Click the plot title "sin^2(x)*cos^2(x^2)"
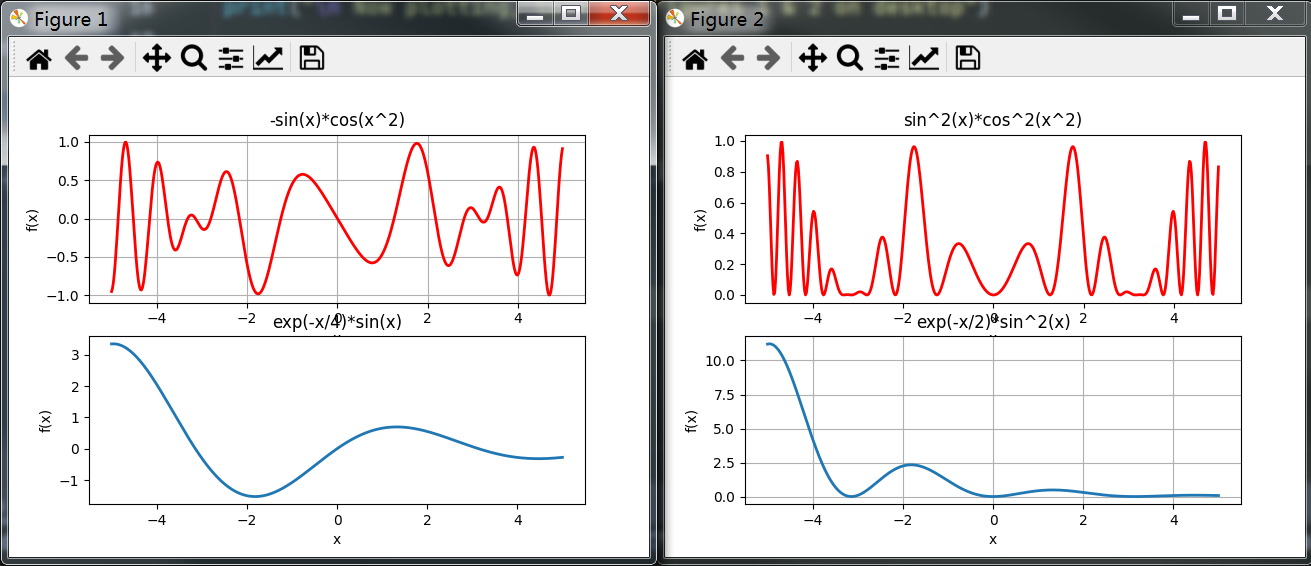 [x=993, y=120]
